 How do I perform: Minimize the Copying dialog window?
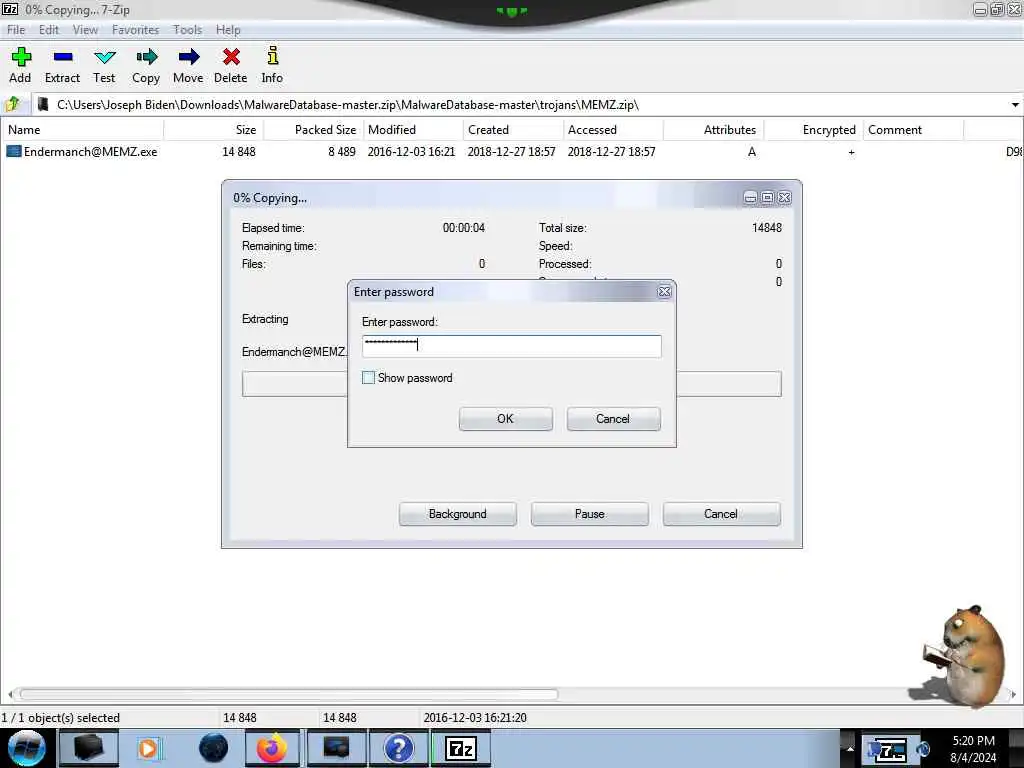(x=750, y=198)
